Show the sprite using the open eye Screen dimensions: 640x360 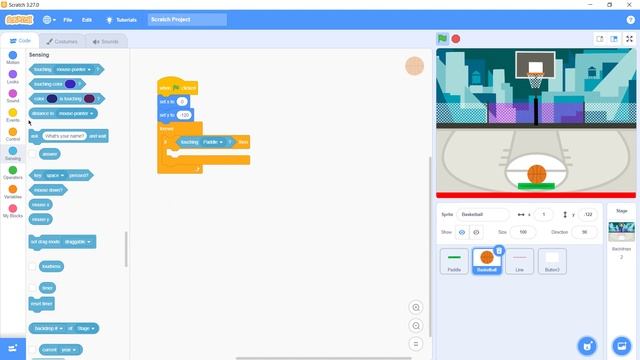(462, 232)
